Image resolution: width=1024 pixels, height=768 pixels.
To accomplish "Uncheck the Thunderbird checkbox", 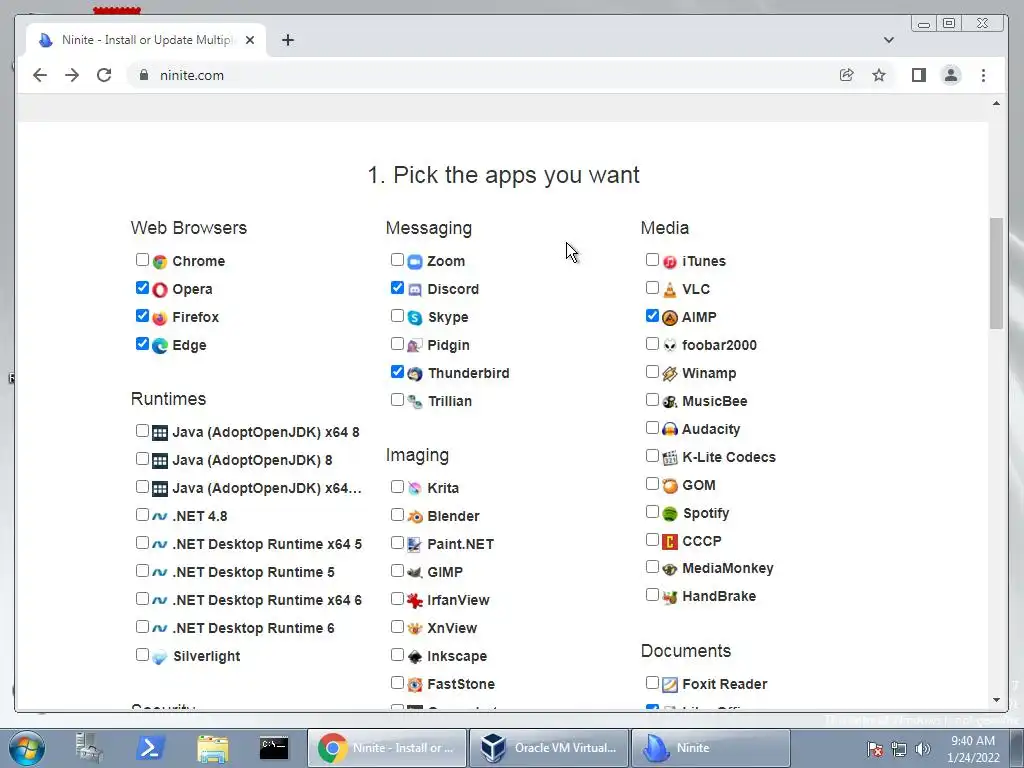I will [397, 372].
